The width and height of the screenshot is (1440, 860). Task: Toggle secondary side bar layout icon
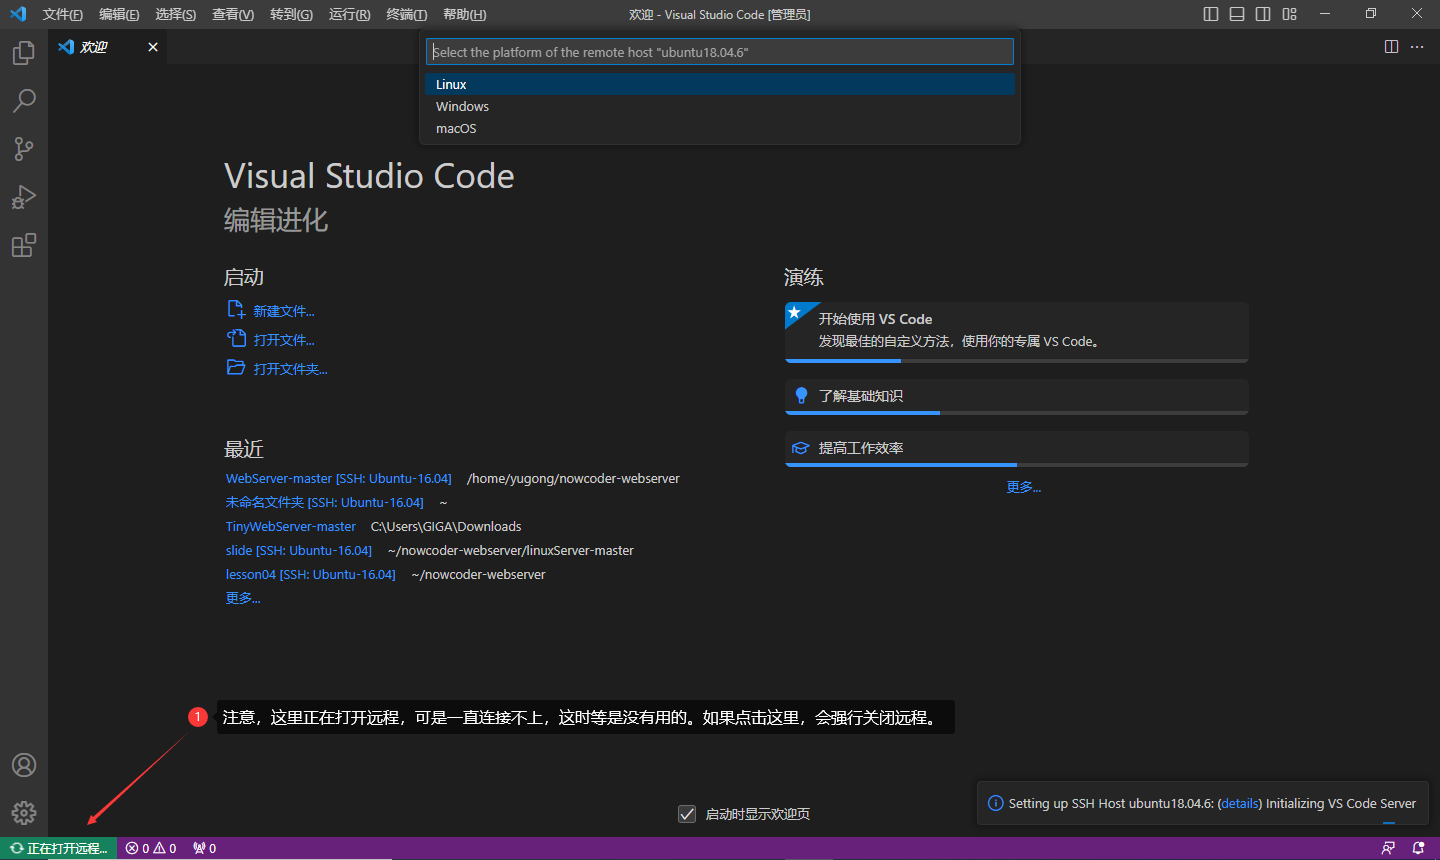click(1263, 14)
